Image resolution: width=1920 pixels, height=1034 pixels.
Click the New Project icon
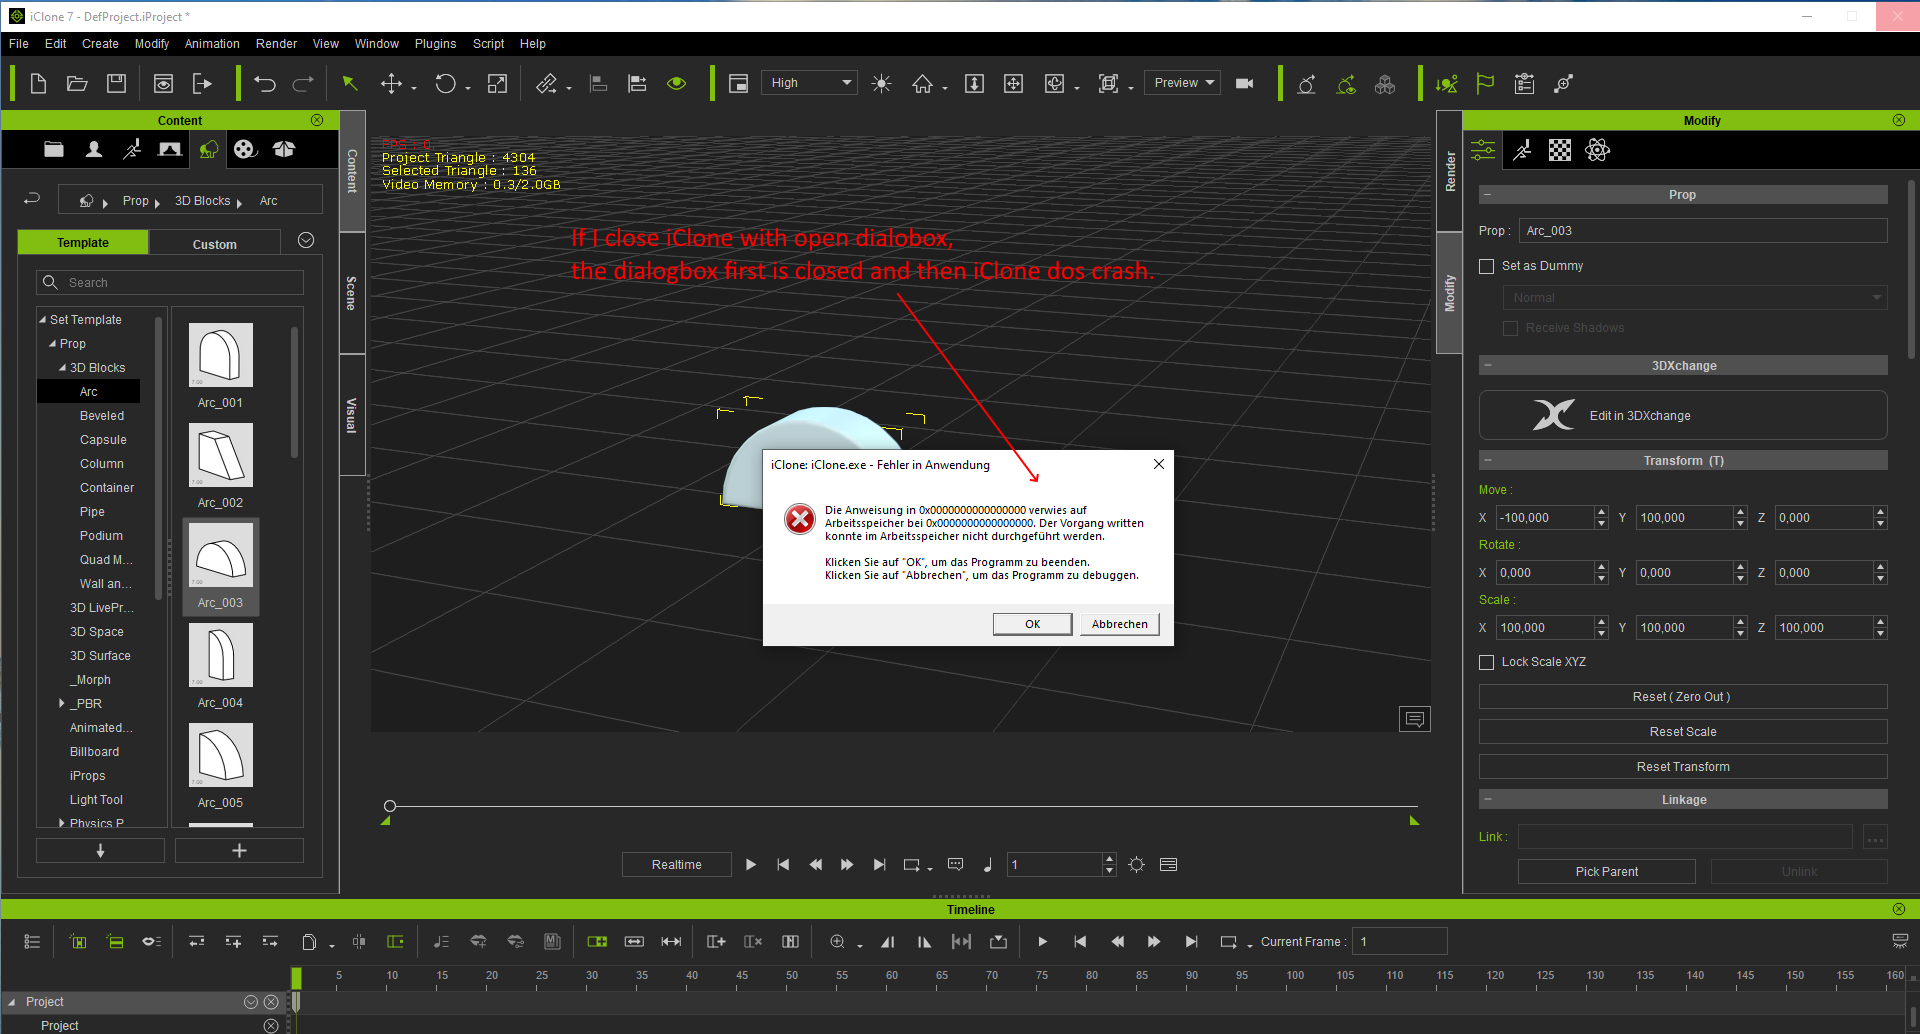[x=38, y=84]
